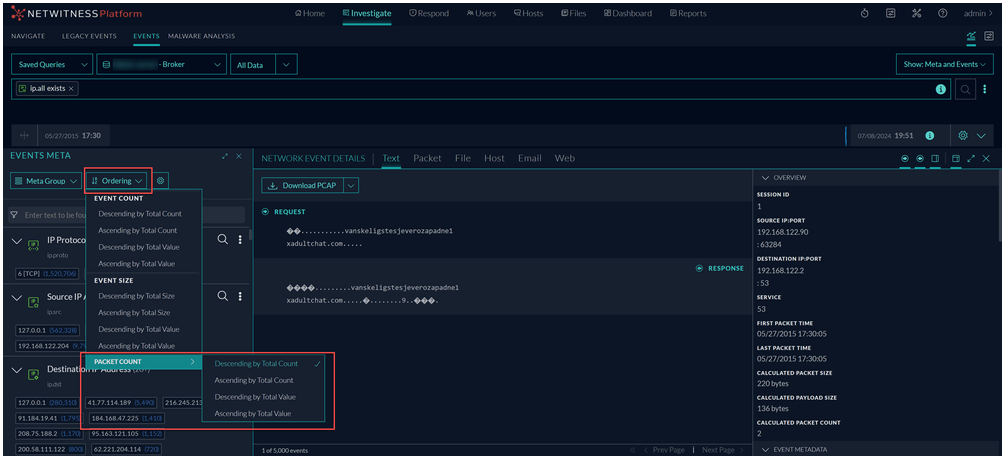The image size is (1005, 457).
Task: Collapse the Overview section
Action: 765,178
